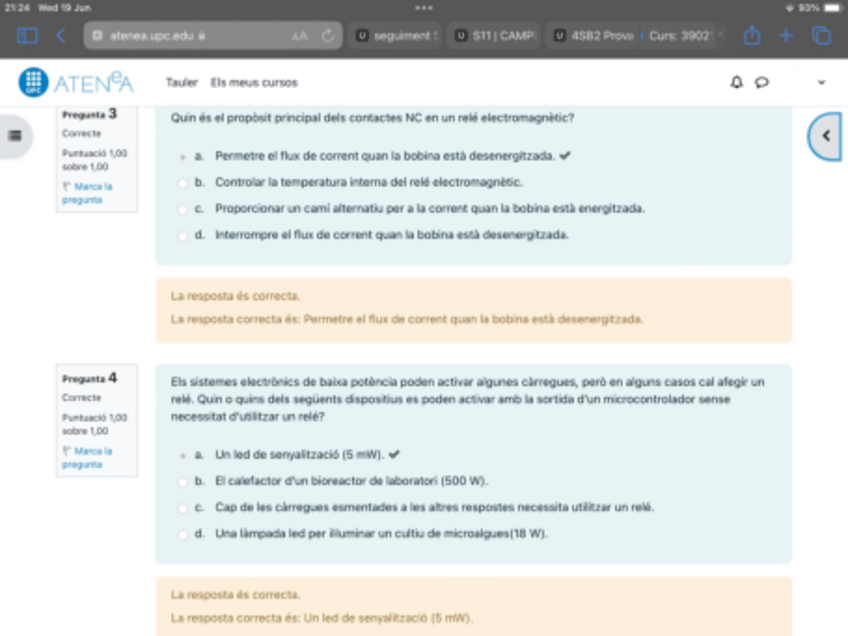Click the question text 'Quin és el propòsit principal'

coord(372,118)
